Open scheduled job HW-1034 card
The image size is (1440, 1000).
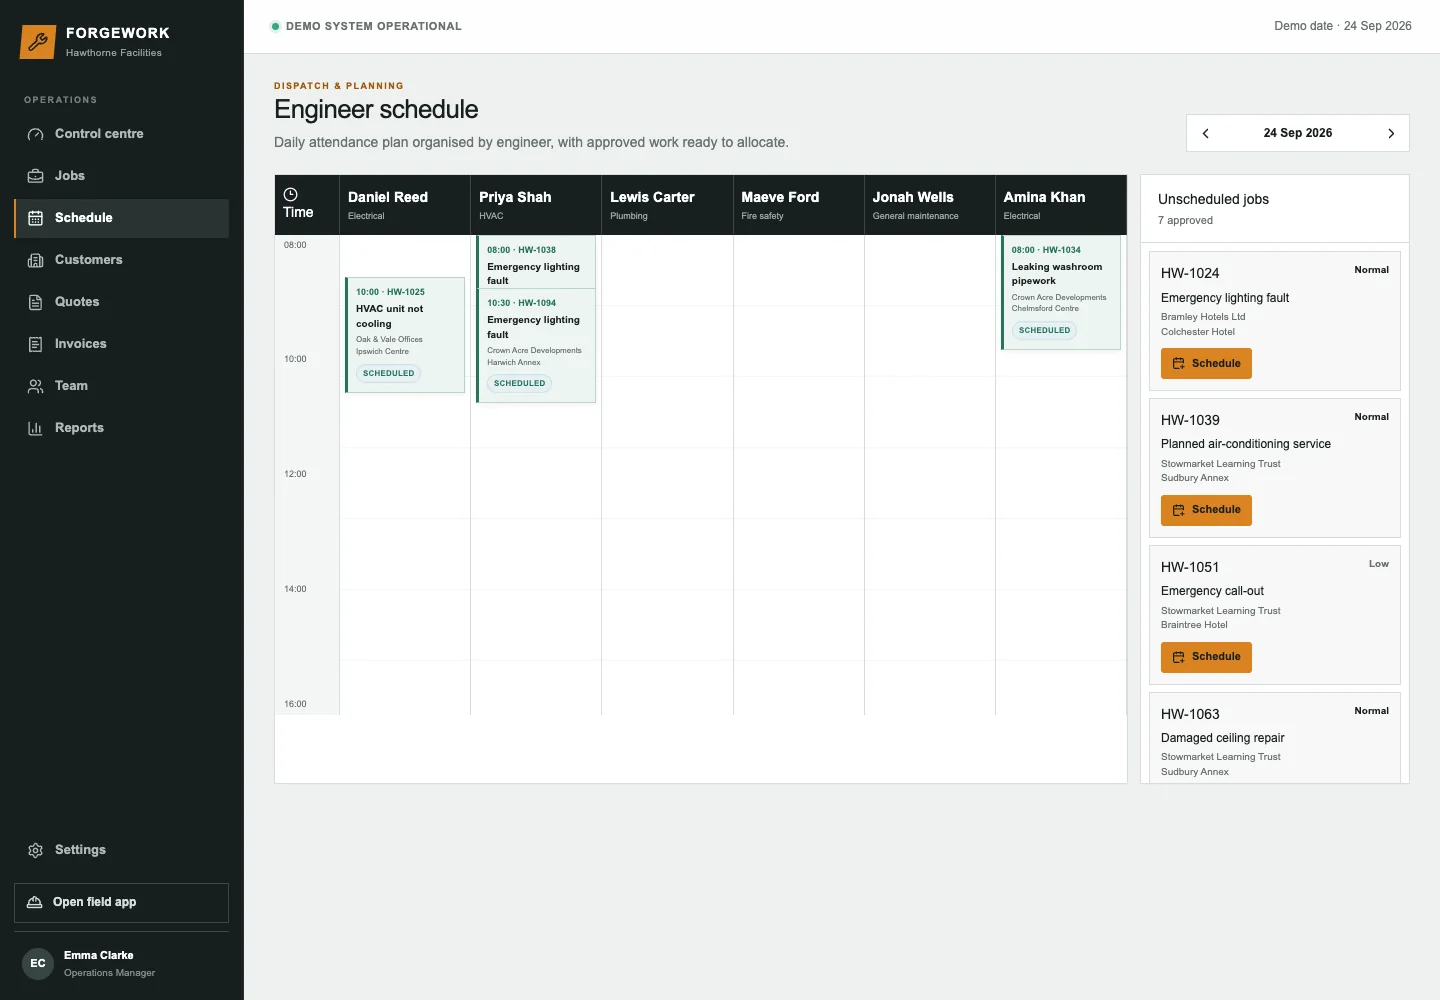(1061, 292)
